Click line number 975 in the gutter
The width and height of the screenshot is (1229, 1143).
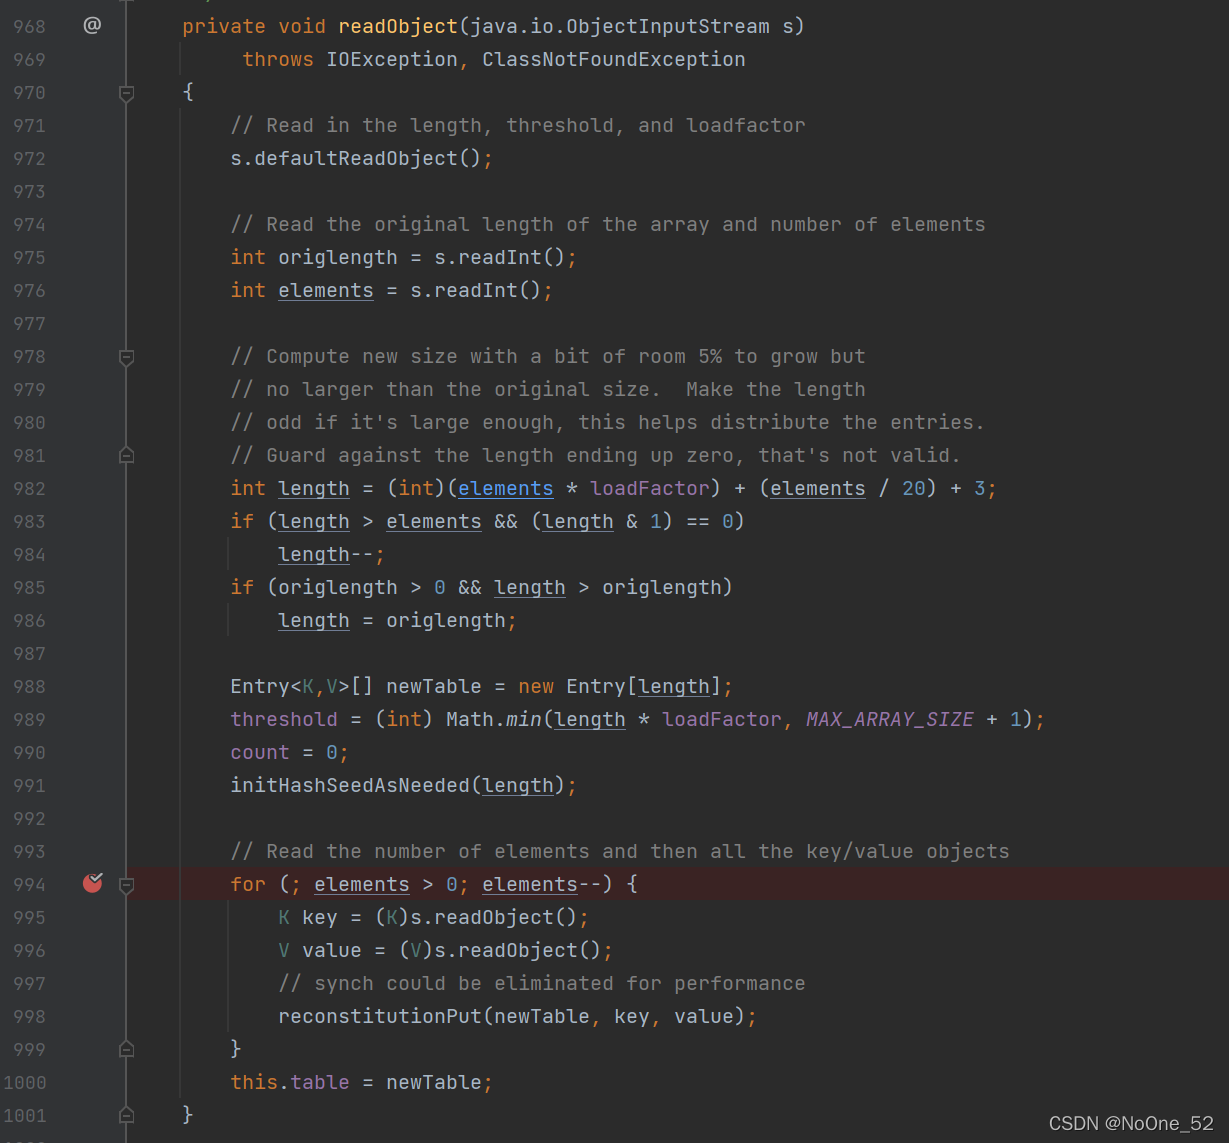29,258
